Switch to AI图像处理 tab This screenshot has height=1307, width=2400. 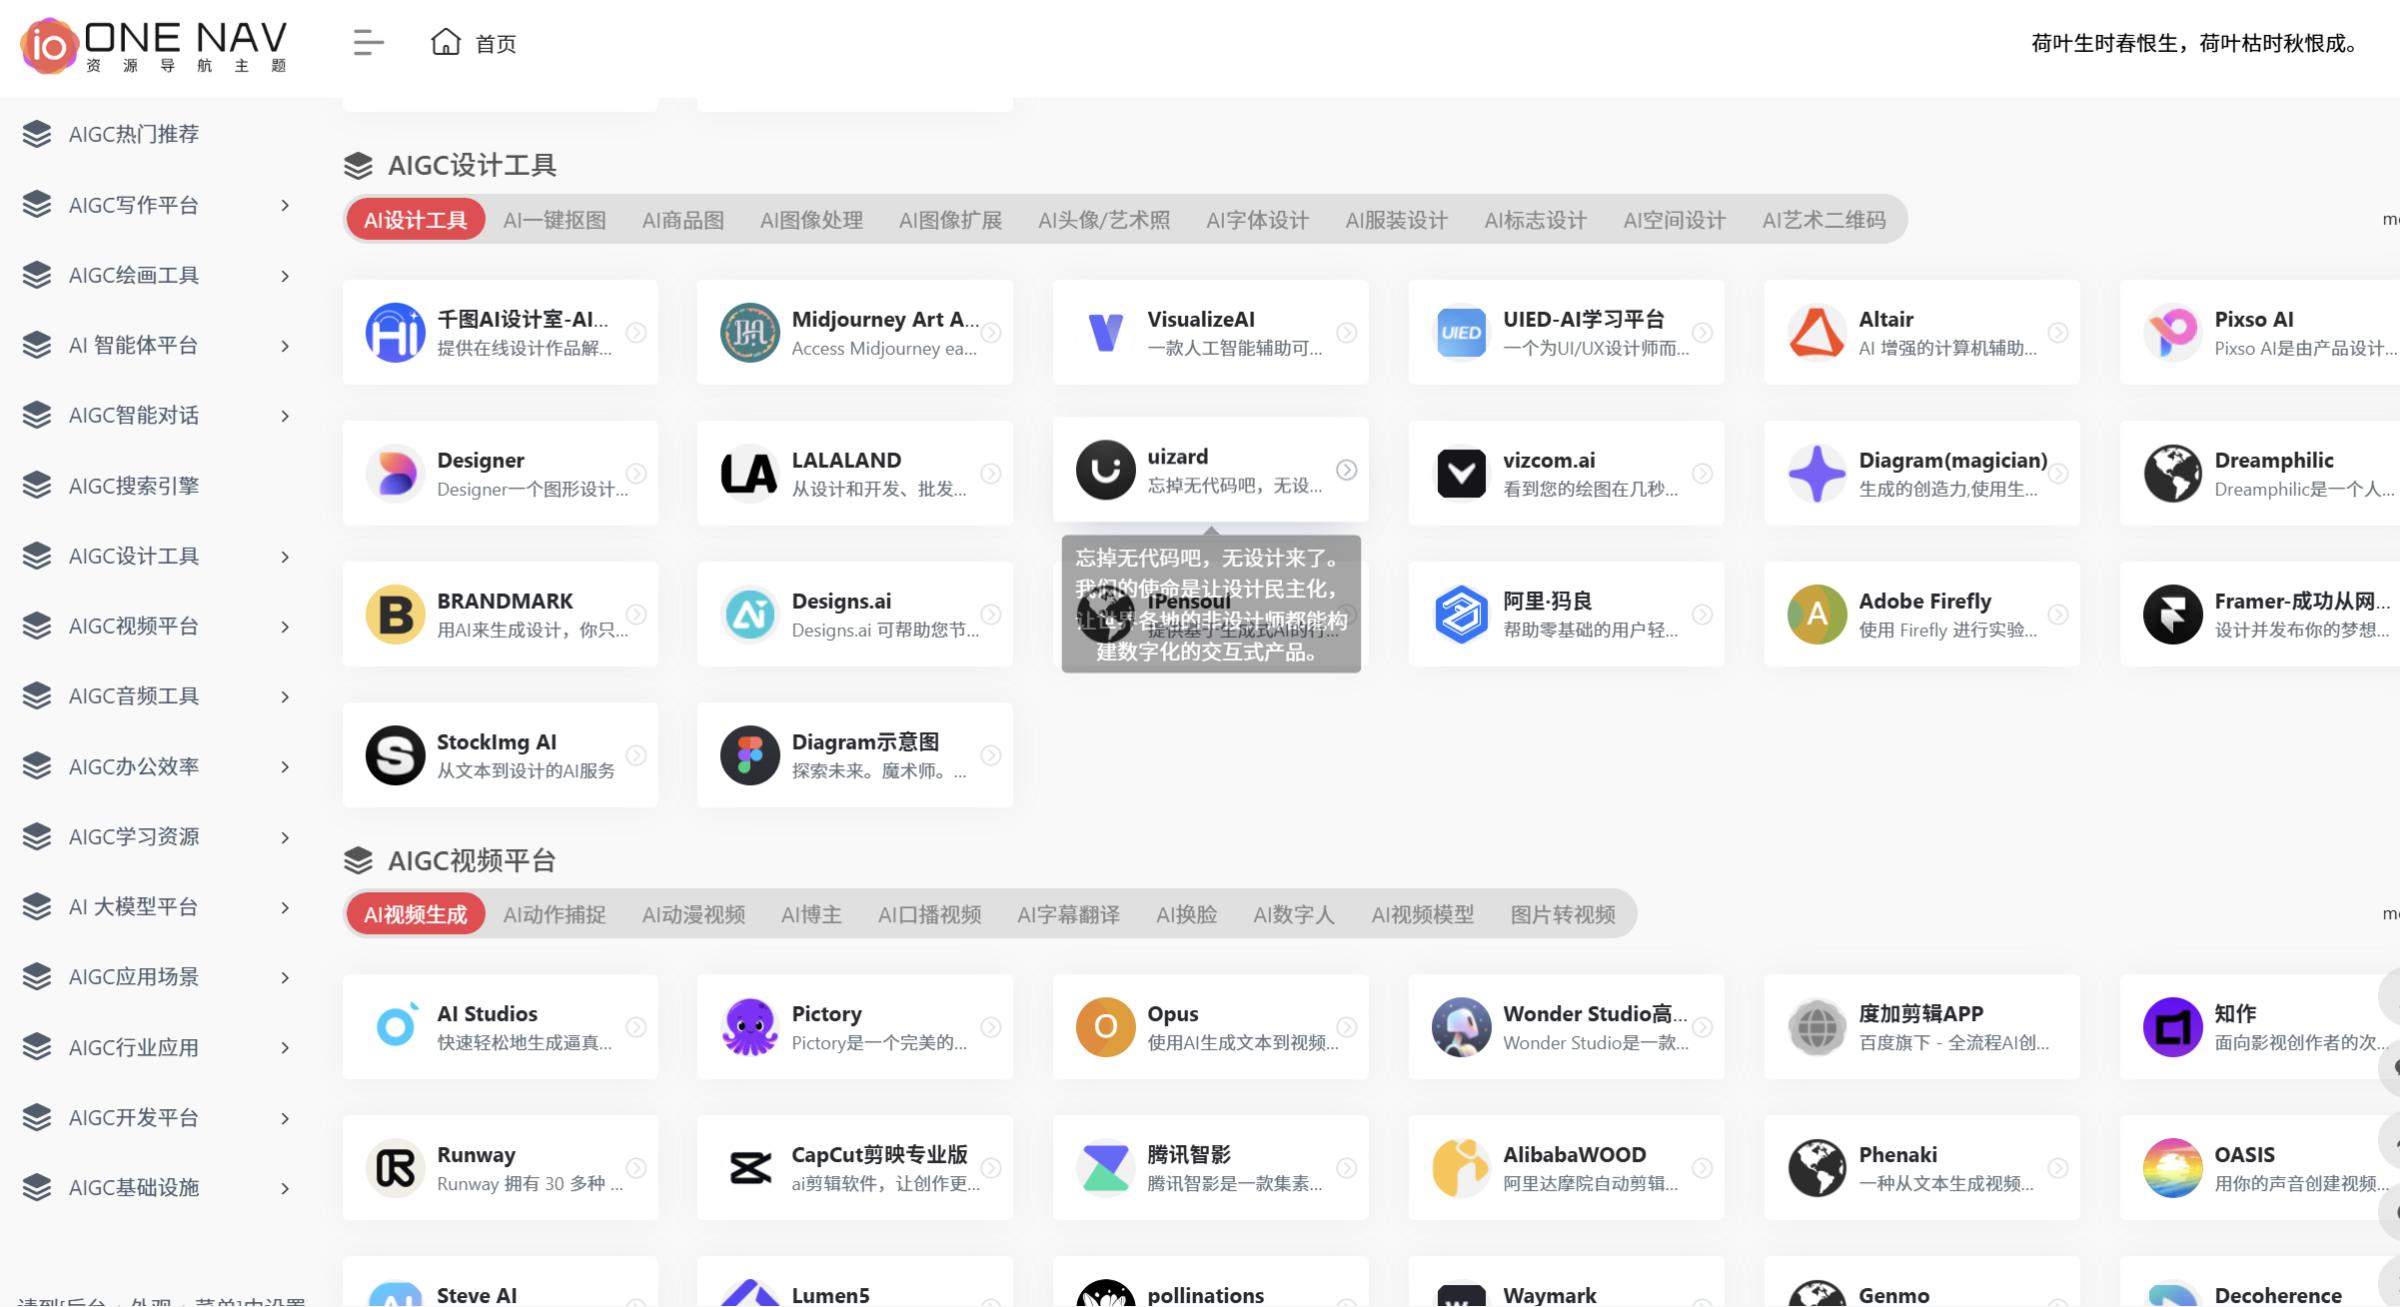pos(811,220)
